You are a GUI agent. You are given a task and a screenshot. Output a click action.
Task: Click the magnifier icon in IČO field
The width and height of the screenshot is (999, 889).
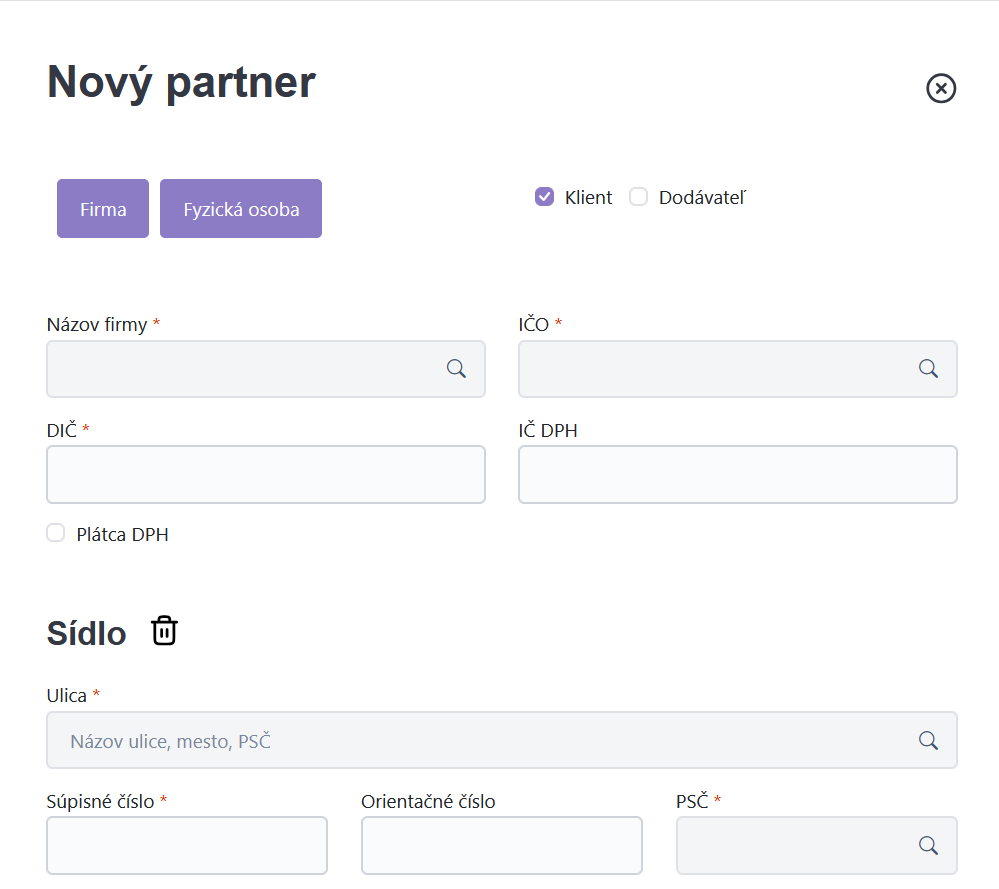coord(928,368)
